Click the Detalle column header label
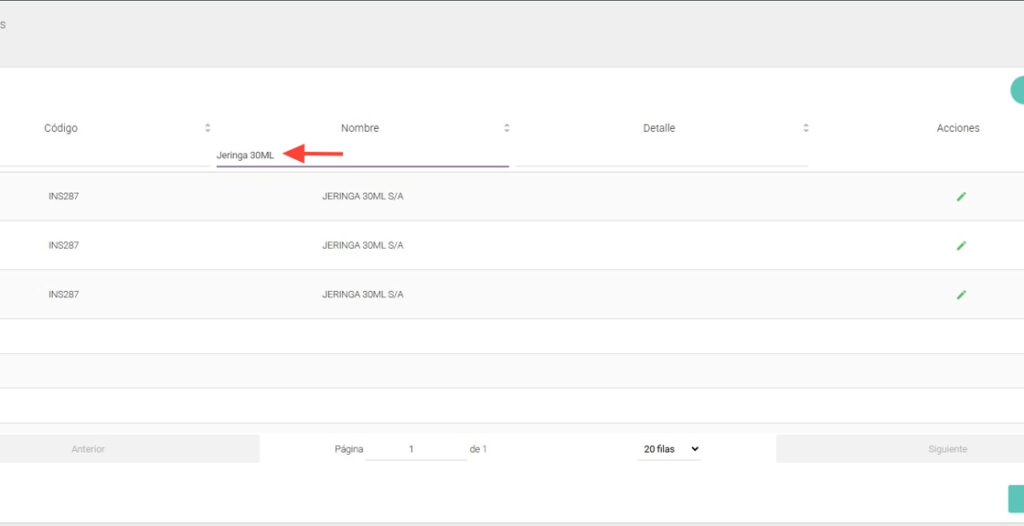Screen dimensions: 1024x526 (x=659, y=128)
